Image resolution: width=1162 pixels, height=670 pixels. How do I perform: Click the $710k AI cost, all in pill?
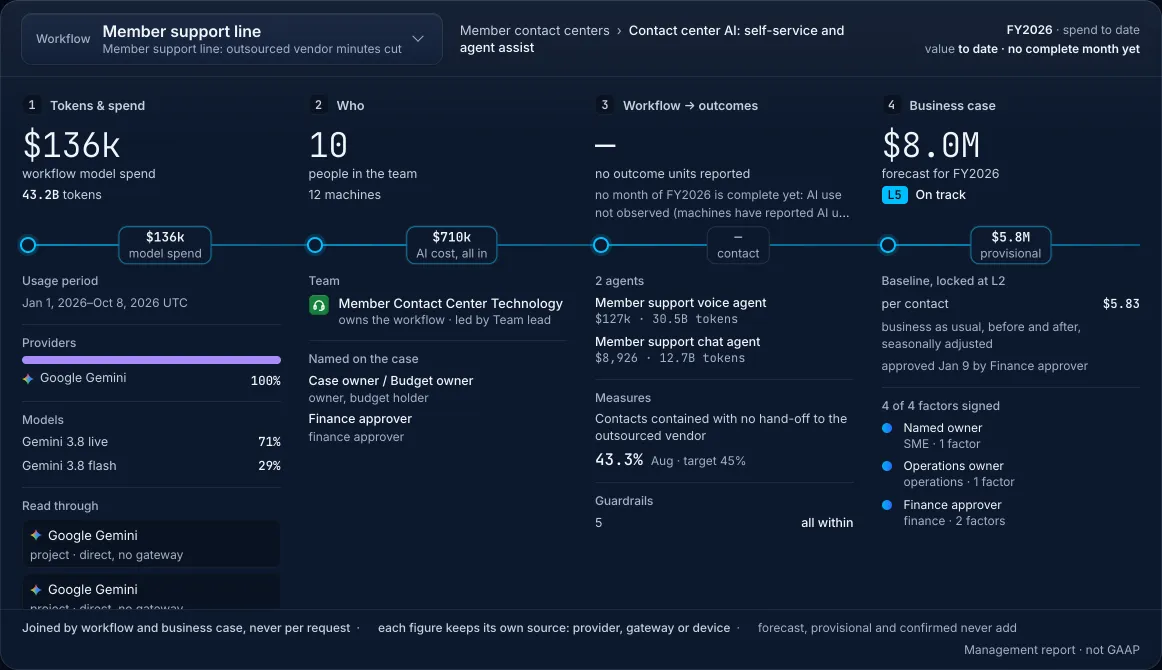pos(451,245)
